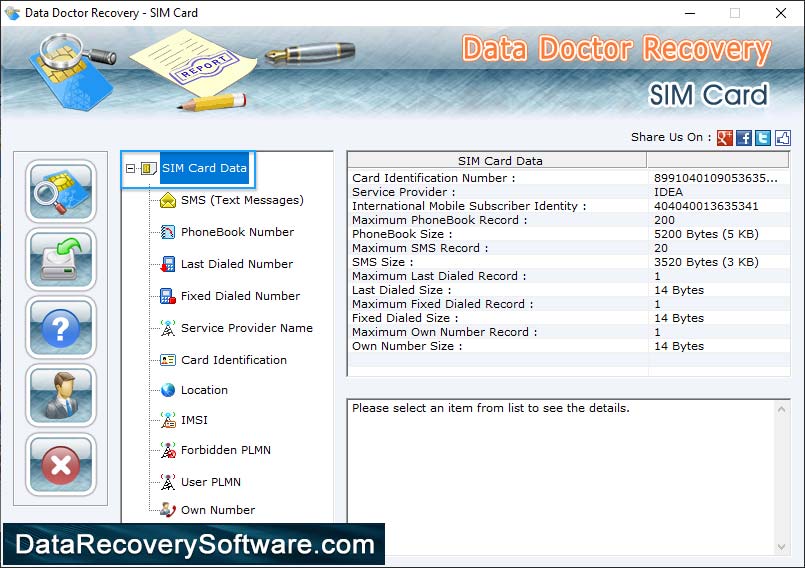805x568 pixels.
Task: Click the app icon in title bar
Action: tap(12, 13)
